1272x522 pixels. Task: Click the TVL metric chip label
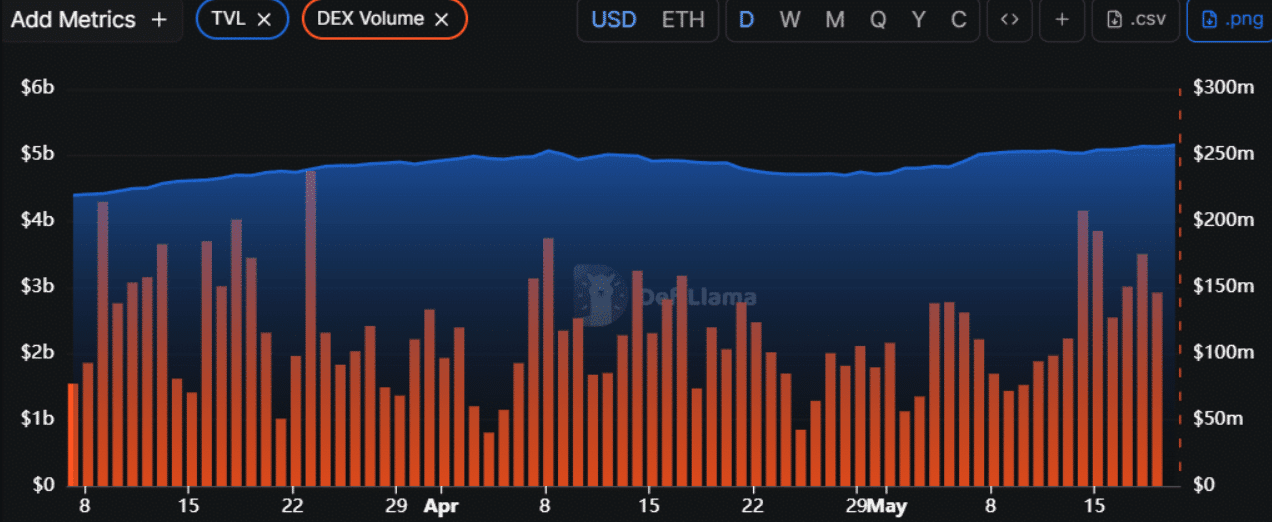[228, 19]
